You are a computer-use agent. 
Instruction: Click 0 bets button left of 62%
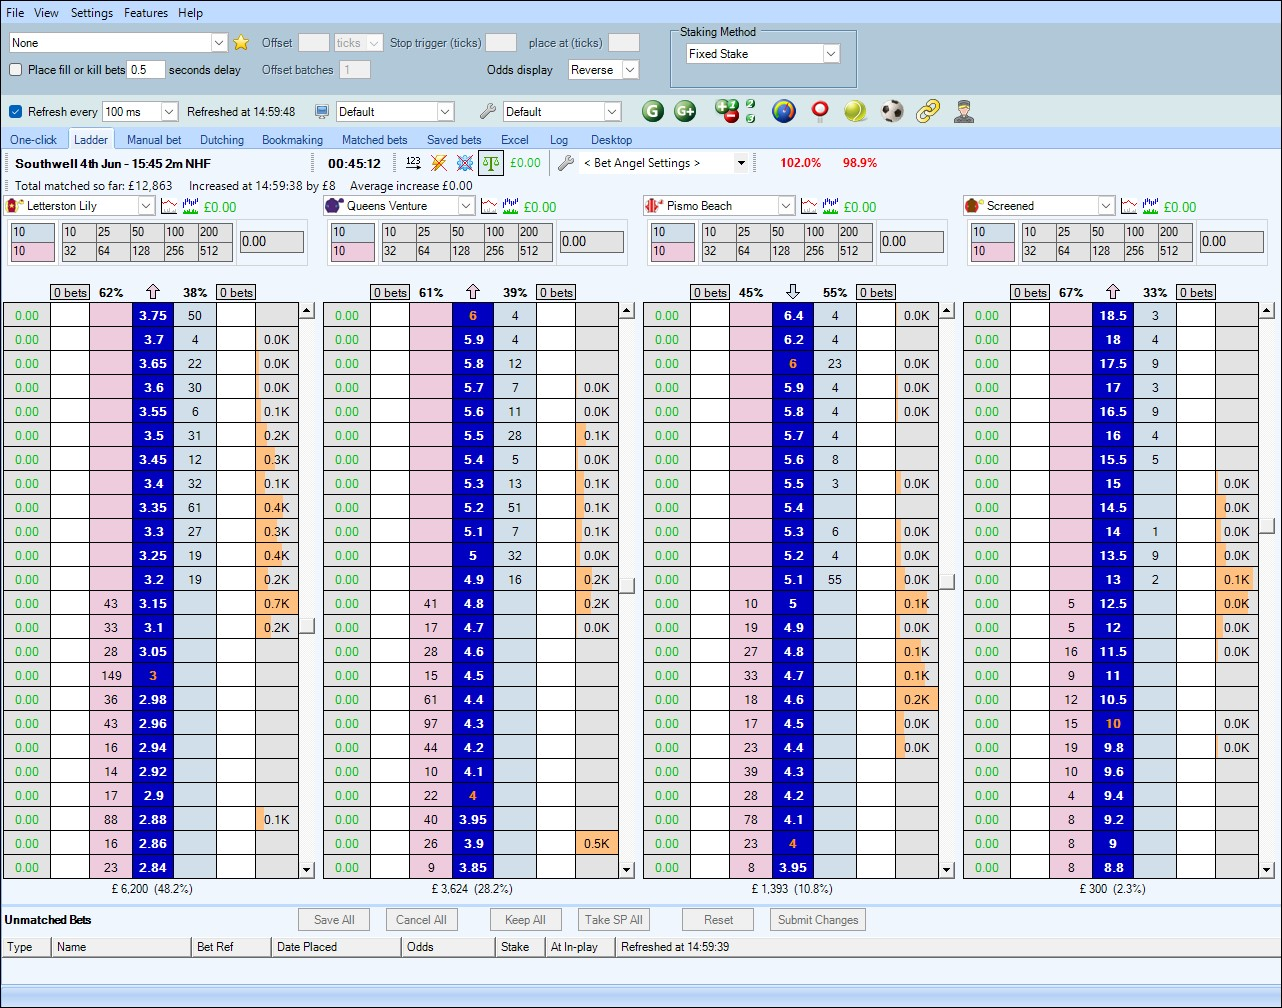[x=71, y=292]
